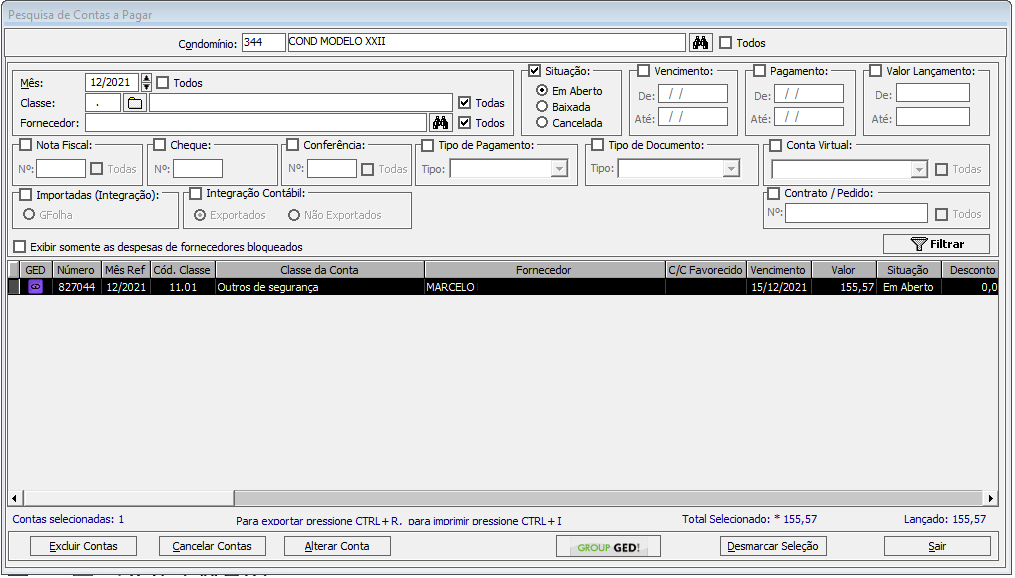Sort by Número column header
This screenshot has width=1015, height=578.
pos(76,270)
